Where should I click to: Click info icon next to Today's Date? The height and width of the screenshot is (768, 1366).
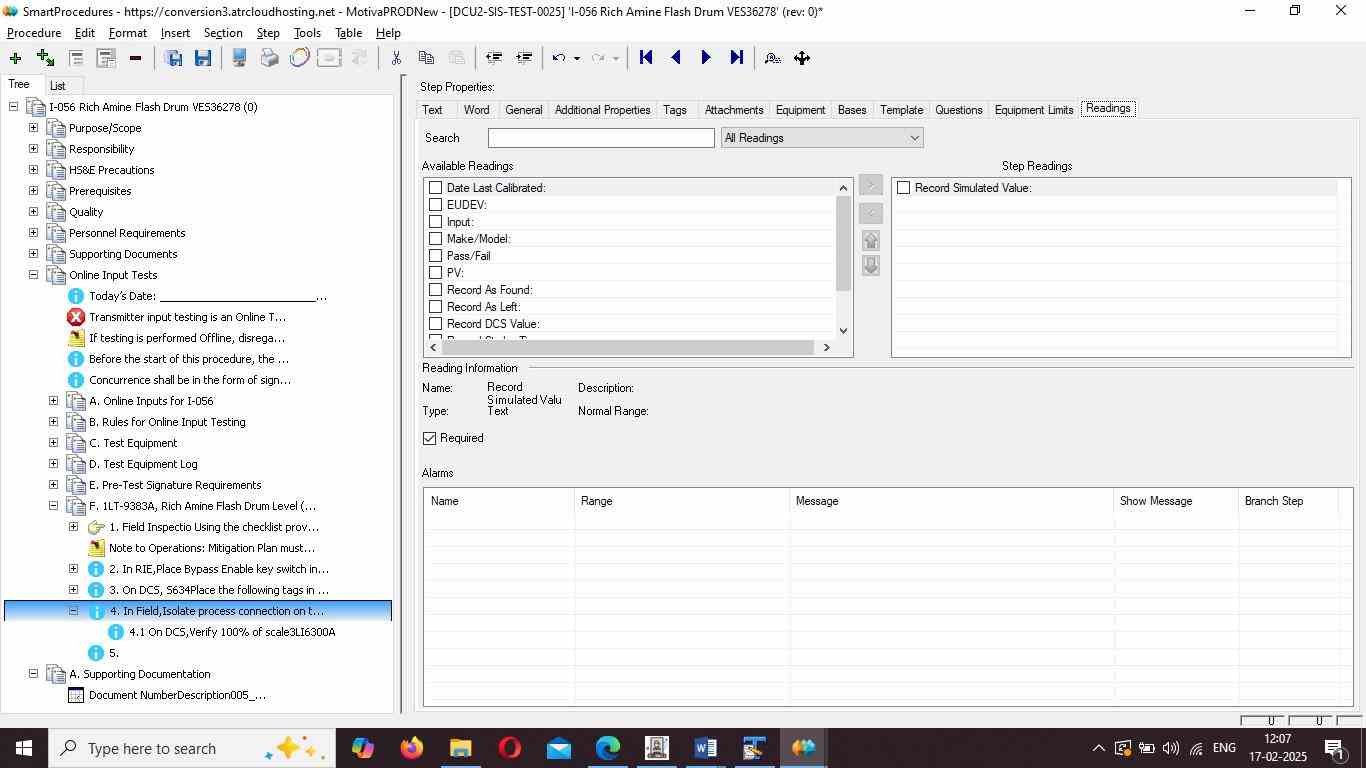pyautogui.click(x=76, y=296)
